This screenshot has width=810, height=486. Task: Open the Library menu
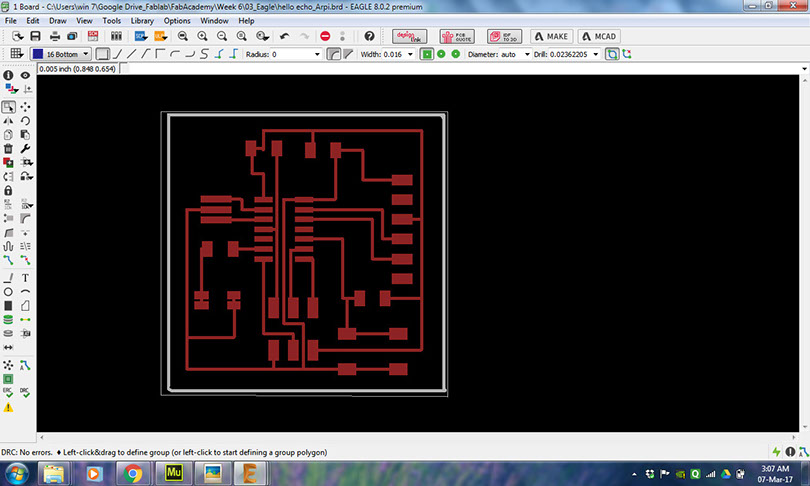pyautogui.click(x=142, y=21)
